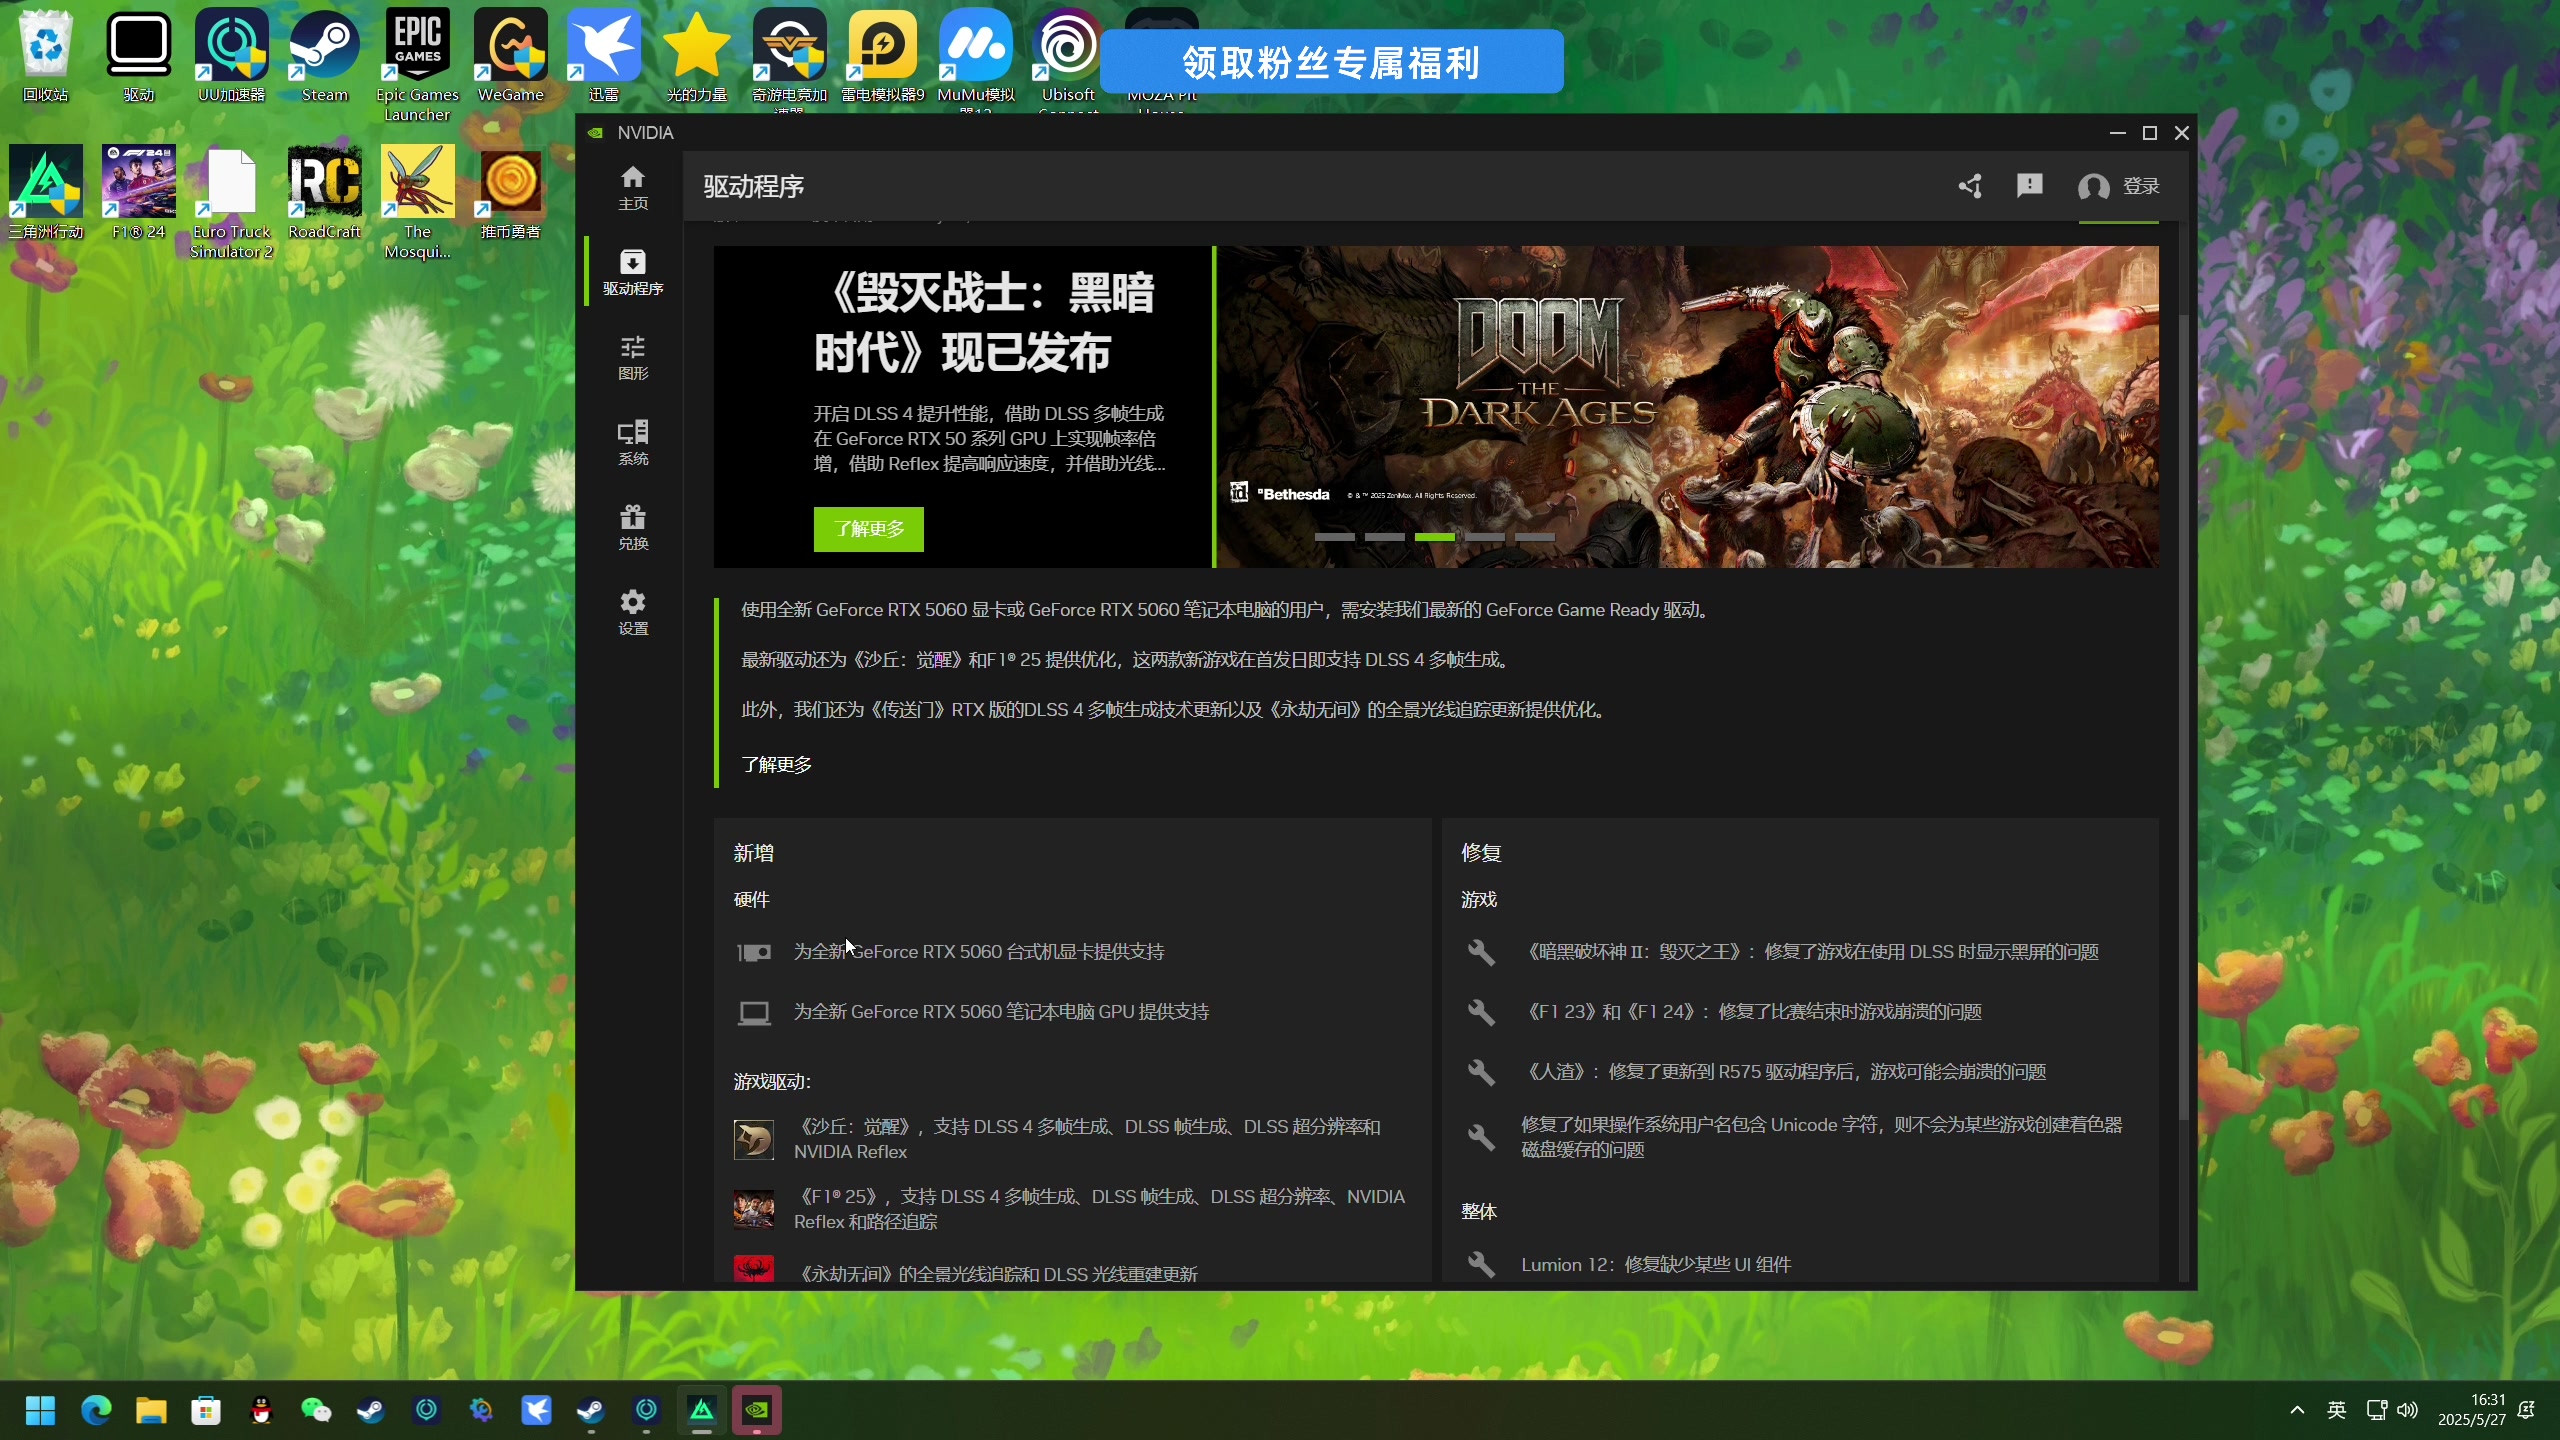Viewport: 2560px width, 1440px height.
Task: Open the Epic Games Launcher desktop shortcut
Action: pos(418,64)
